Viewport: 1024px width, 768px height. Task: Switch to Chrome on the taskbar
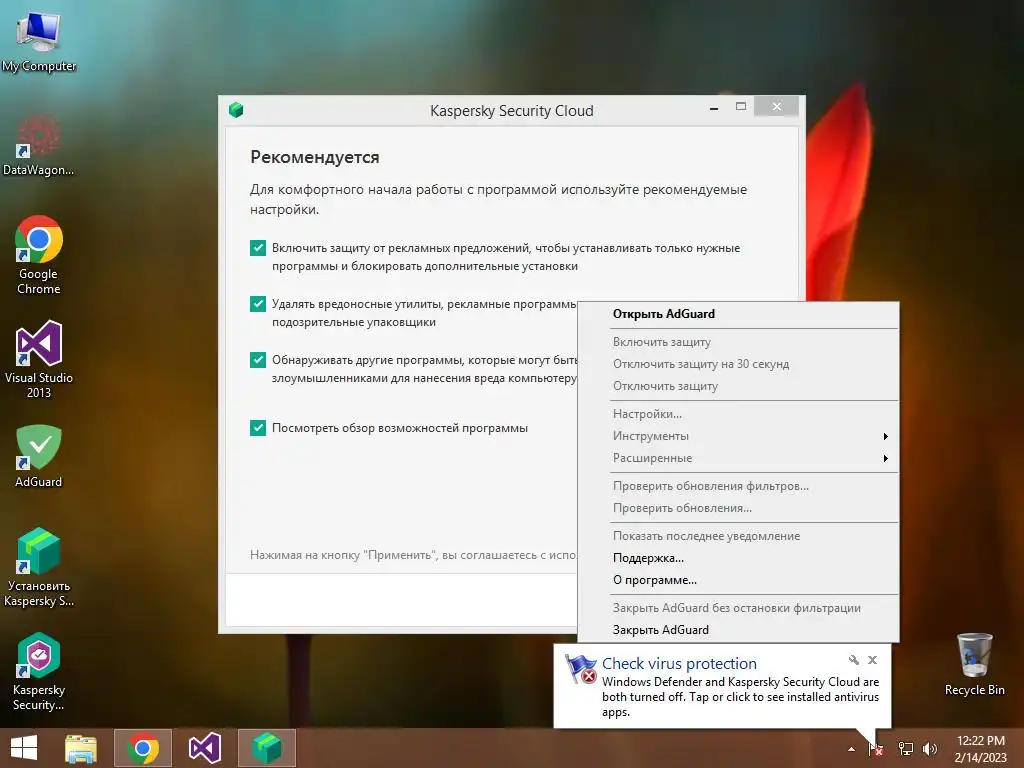(143, 748)
